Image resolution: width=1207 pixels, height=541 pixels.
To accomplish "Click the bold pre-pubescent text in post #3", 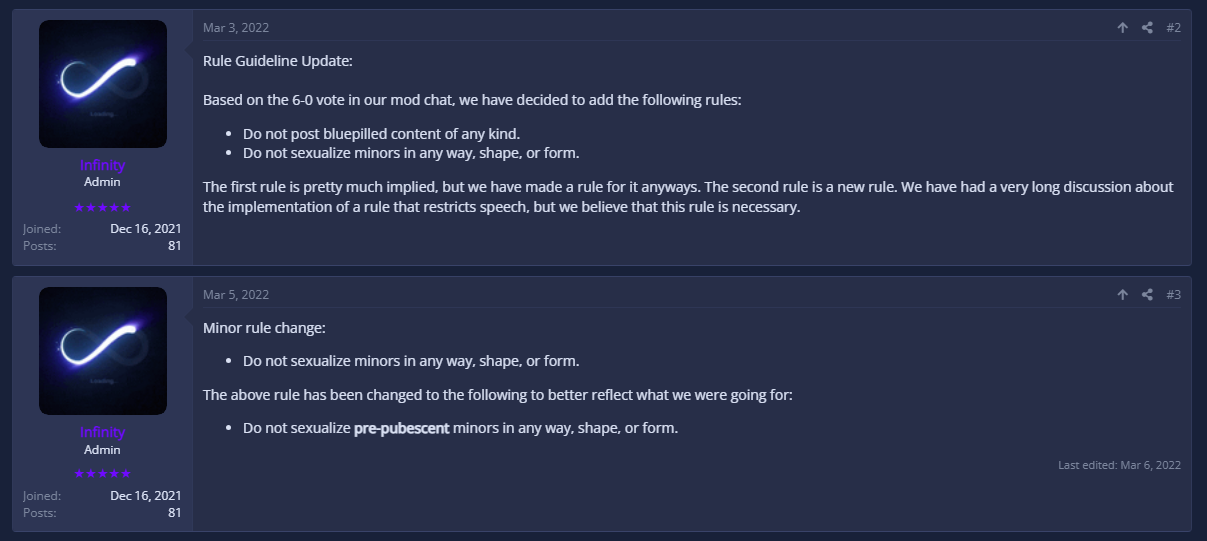I will pyautogui.click(x=402, y=428).
